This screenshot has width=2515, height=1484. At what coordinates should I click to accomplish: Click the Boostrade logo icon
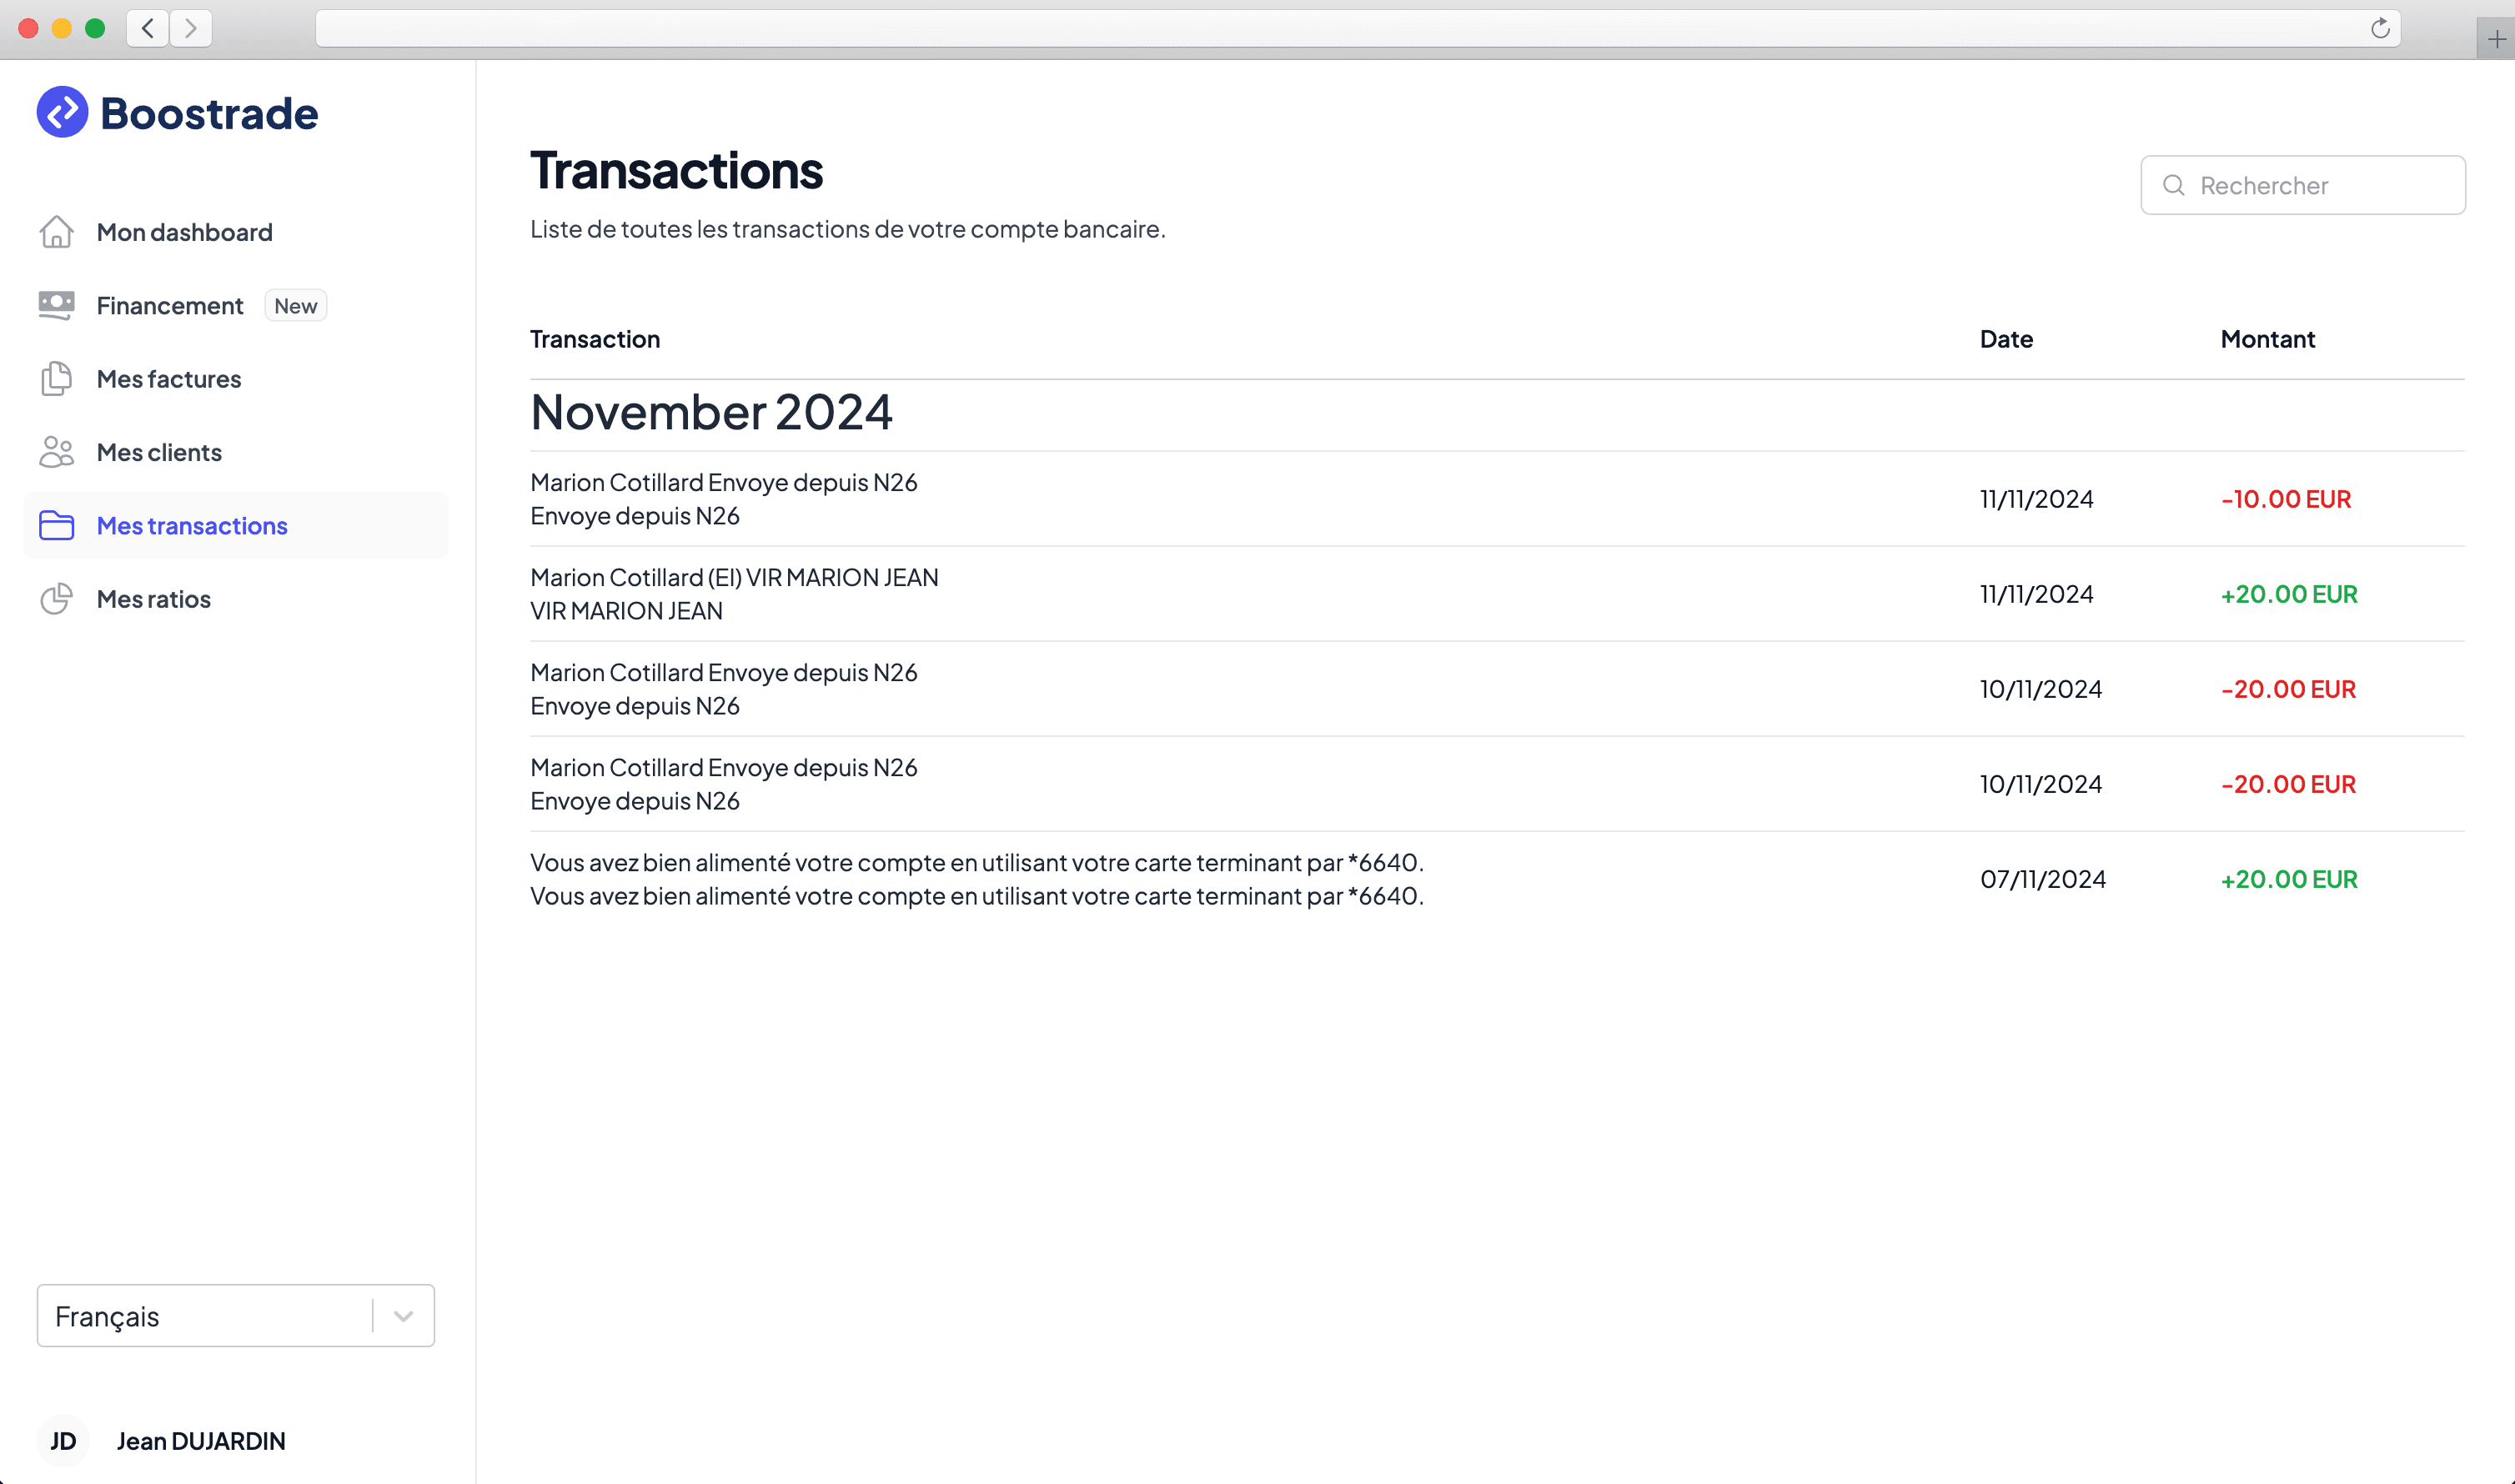pos(62,112)
